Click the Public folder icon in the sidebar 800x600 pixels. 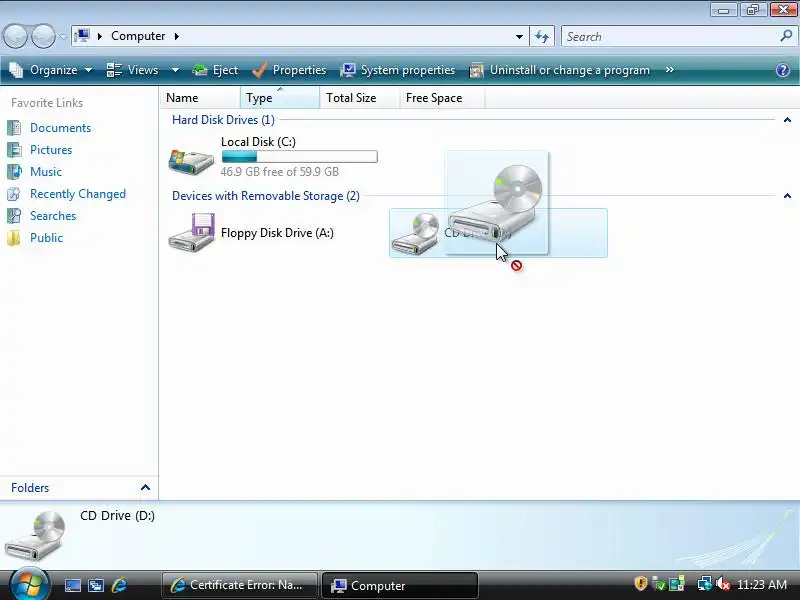click(x=14, y=238)
